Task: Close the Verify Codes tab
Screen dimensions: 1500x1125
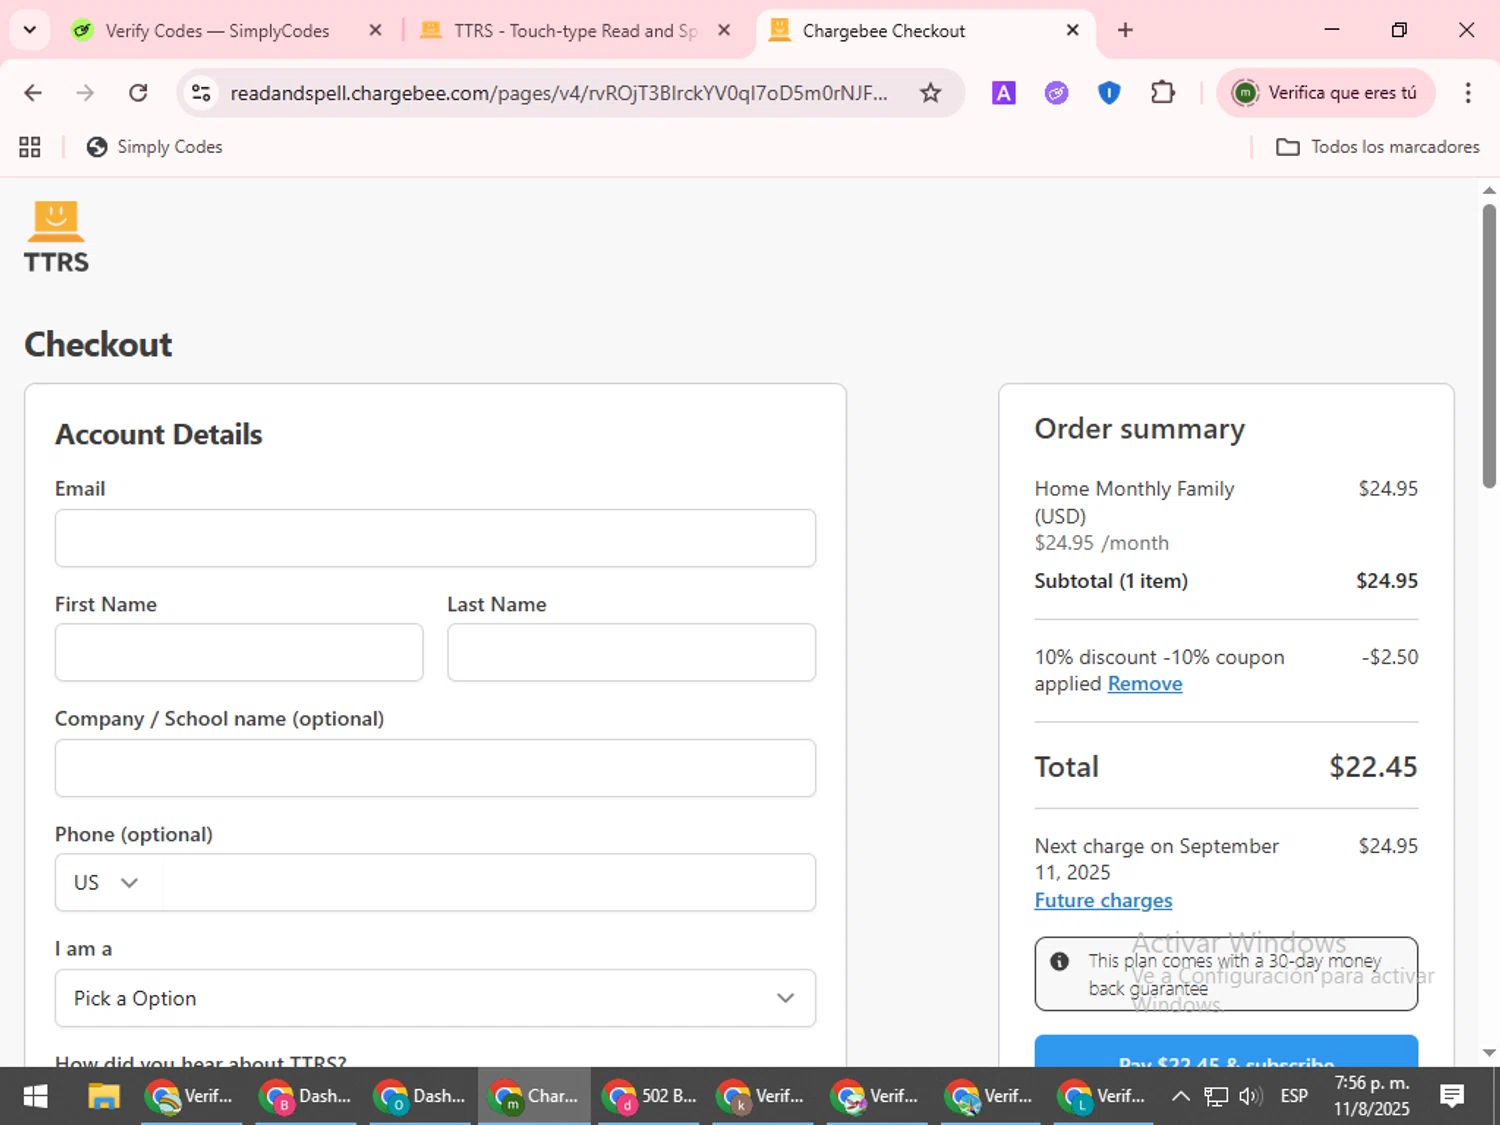Action: point(375,30)
